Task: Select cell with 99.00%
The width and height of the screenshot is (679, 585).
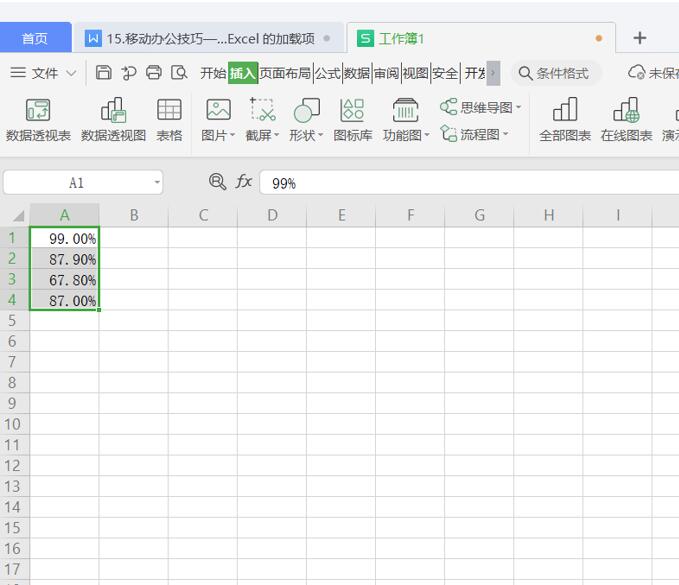Action: coord(65,238)
